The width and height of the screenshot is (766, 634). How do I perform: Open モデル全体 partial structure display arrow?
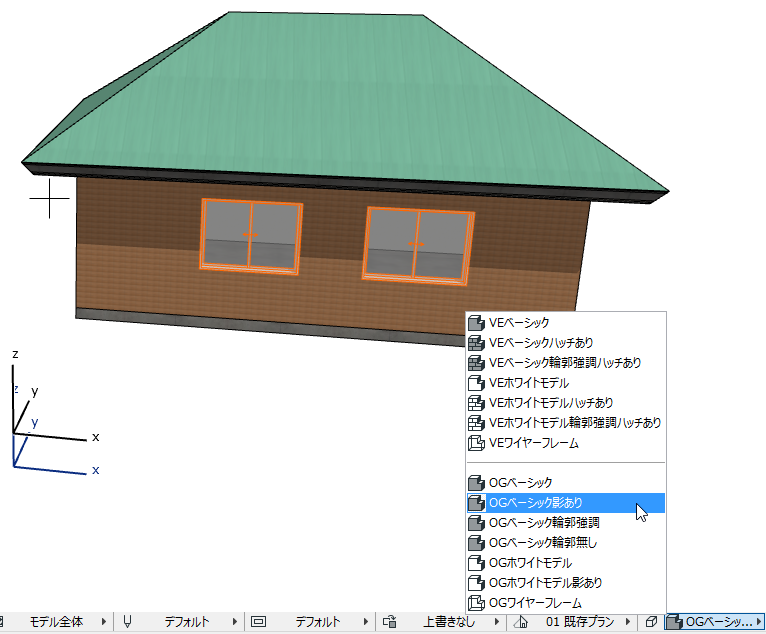coord(104,622)
